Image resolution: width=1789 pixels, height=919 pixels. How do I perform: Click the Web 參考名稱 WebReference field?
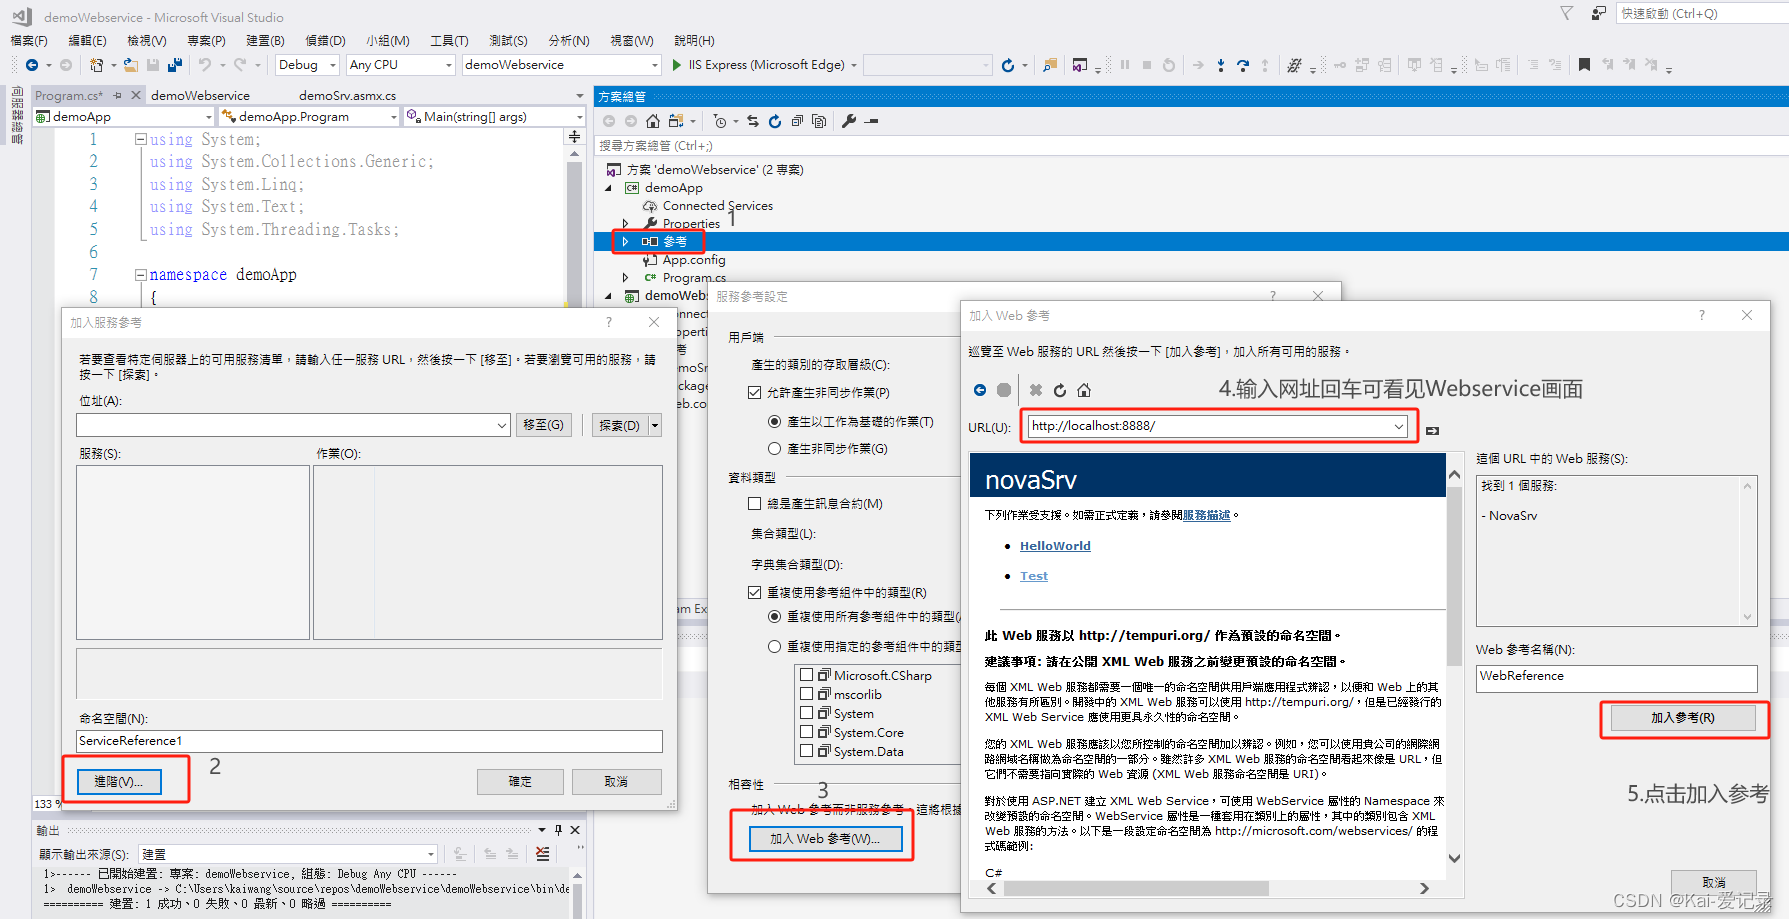[x=1616, y=677]
